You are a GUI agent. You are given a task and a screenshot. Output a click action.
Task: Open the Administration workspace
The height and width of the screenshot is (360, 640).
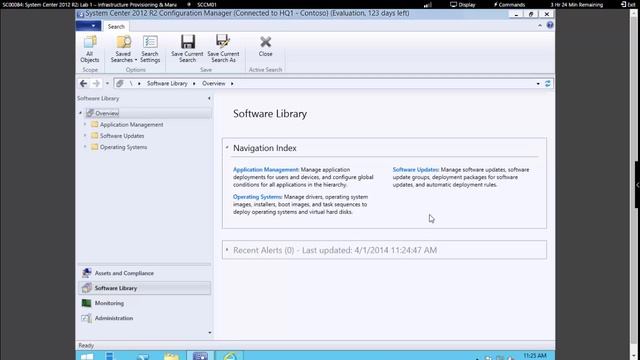[x=144, y=318]
